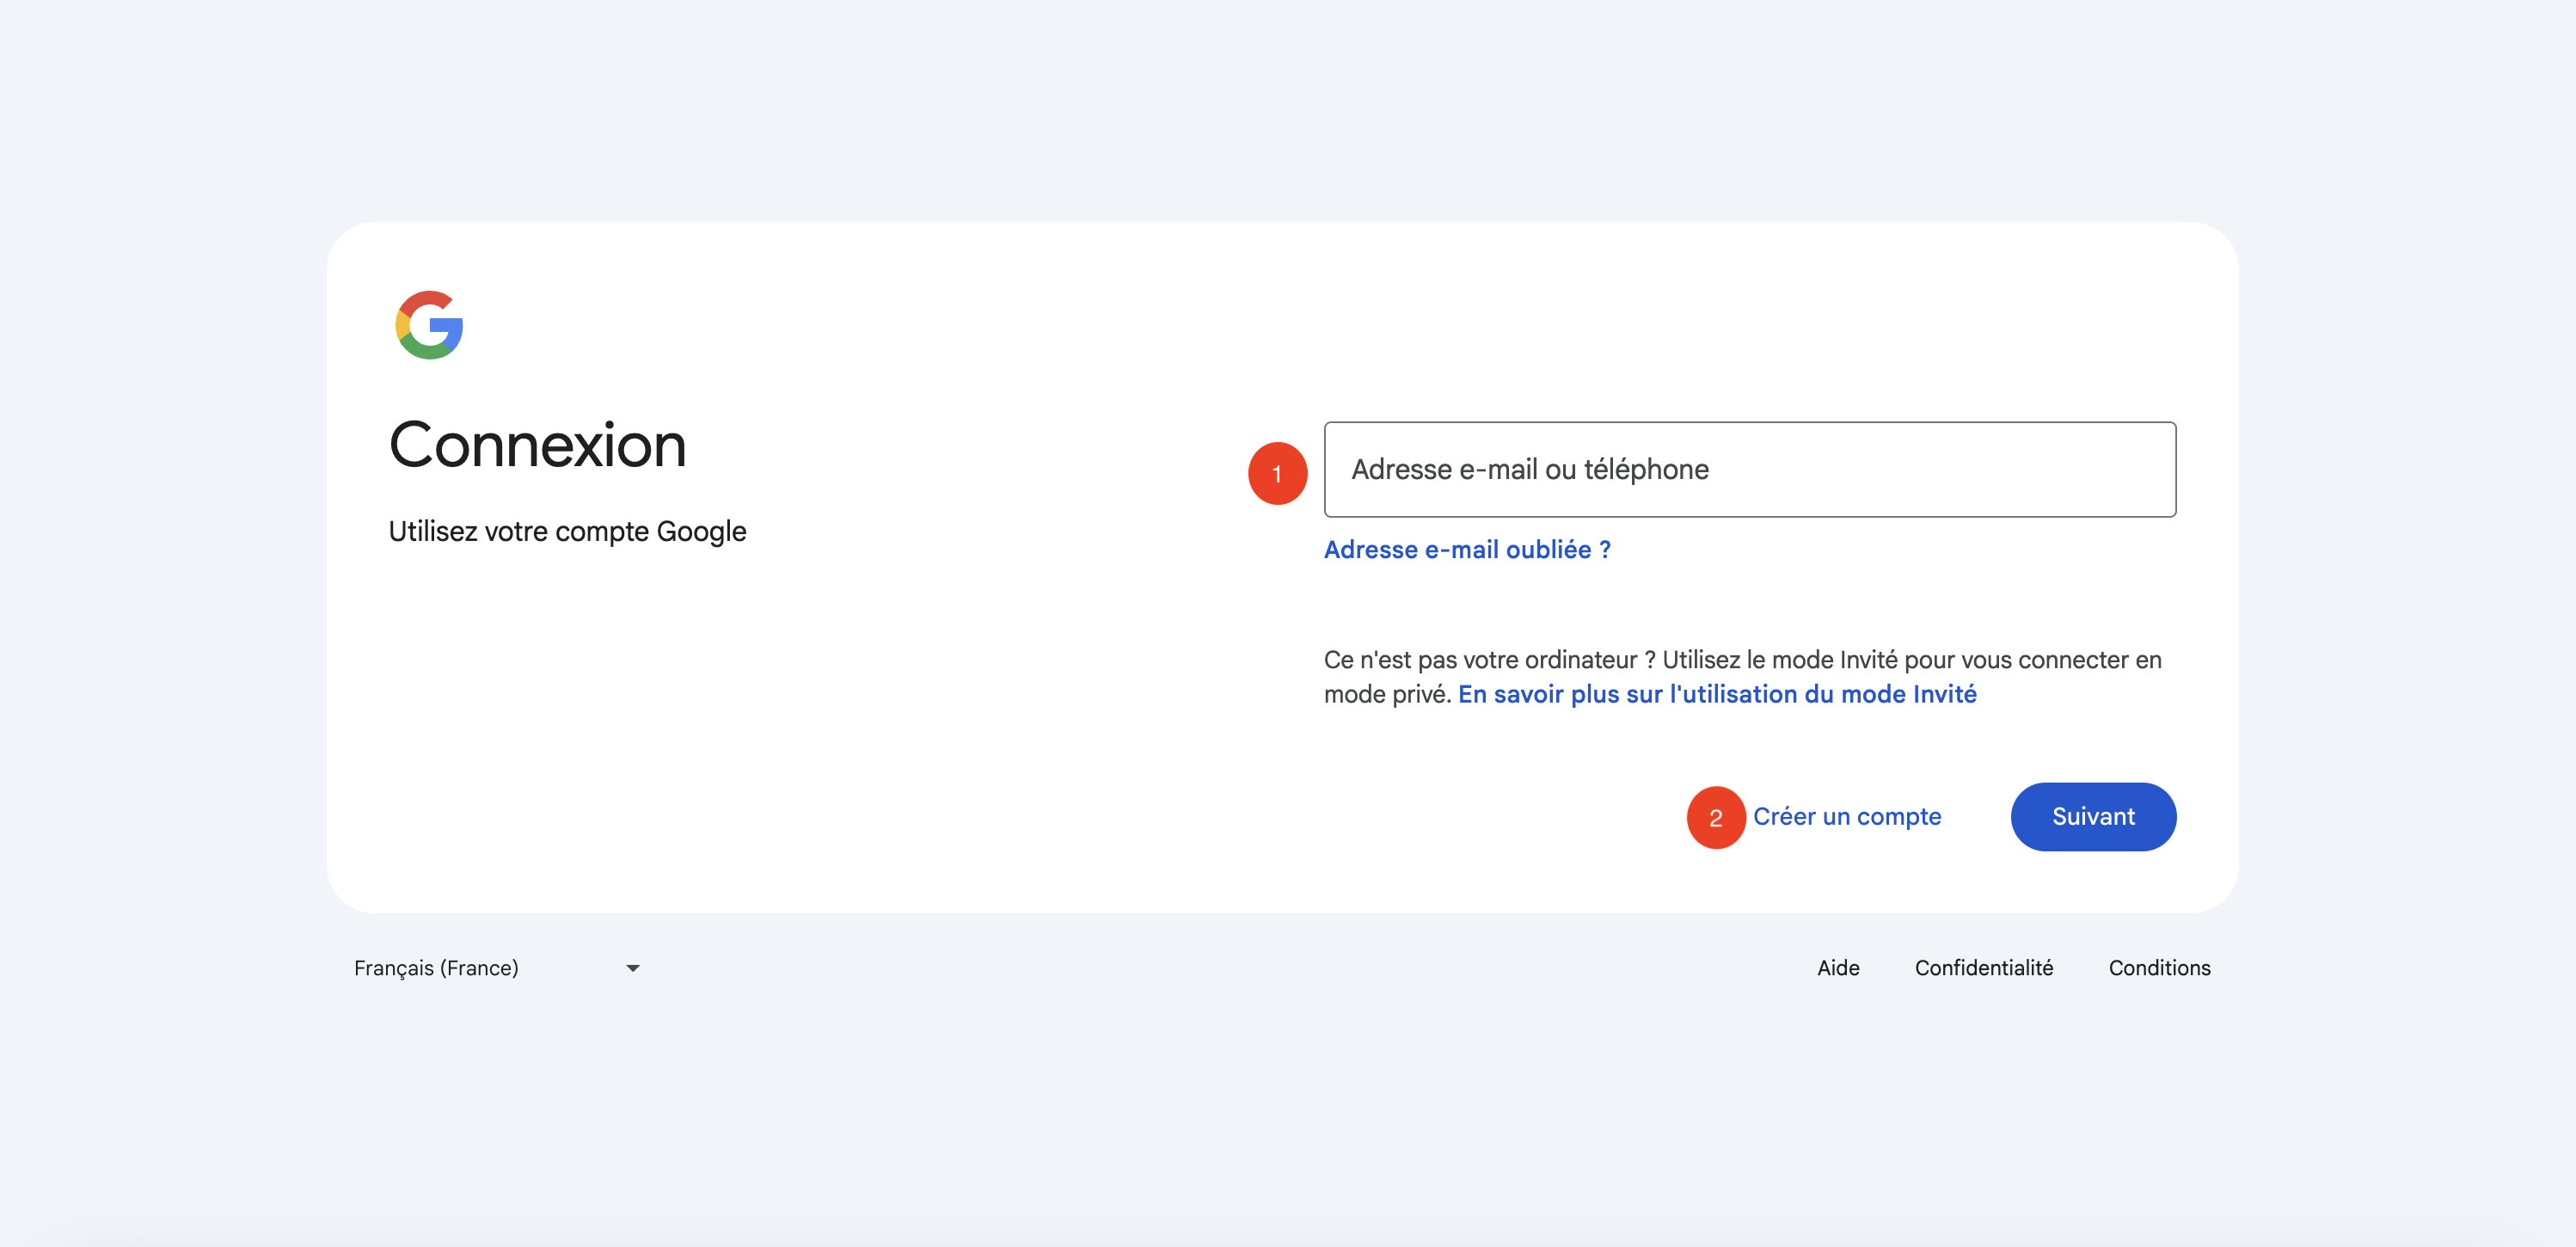The width and height of the screenshot is (2576, 1247).
Task: Click the language selector caret arrow
Action: coord(632,968)
